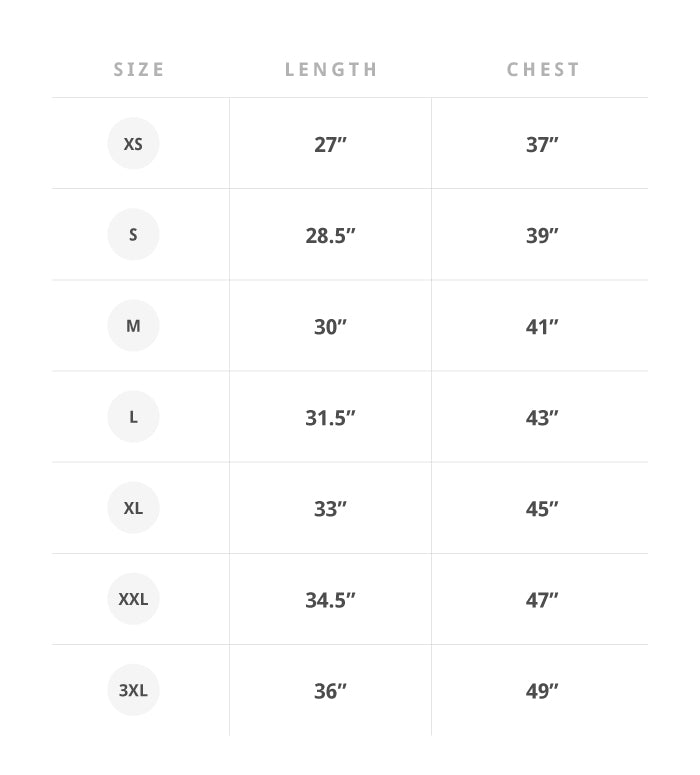
Task: Click the SIZE column header
Action: point(139,70)
